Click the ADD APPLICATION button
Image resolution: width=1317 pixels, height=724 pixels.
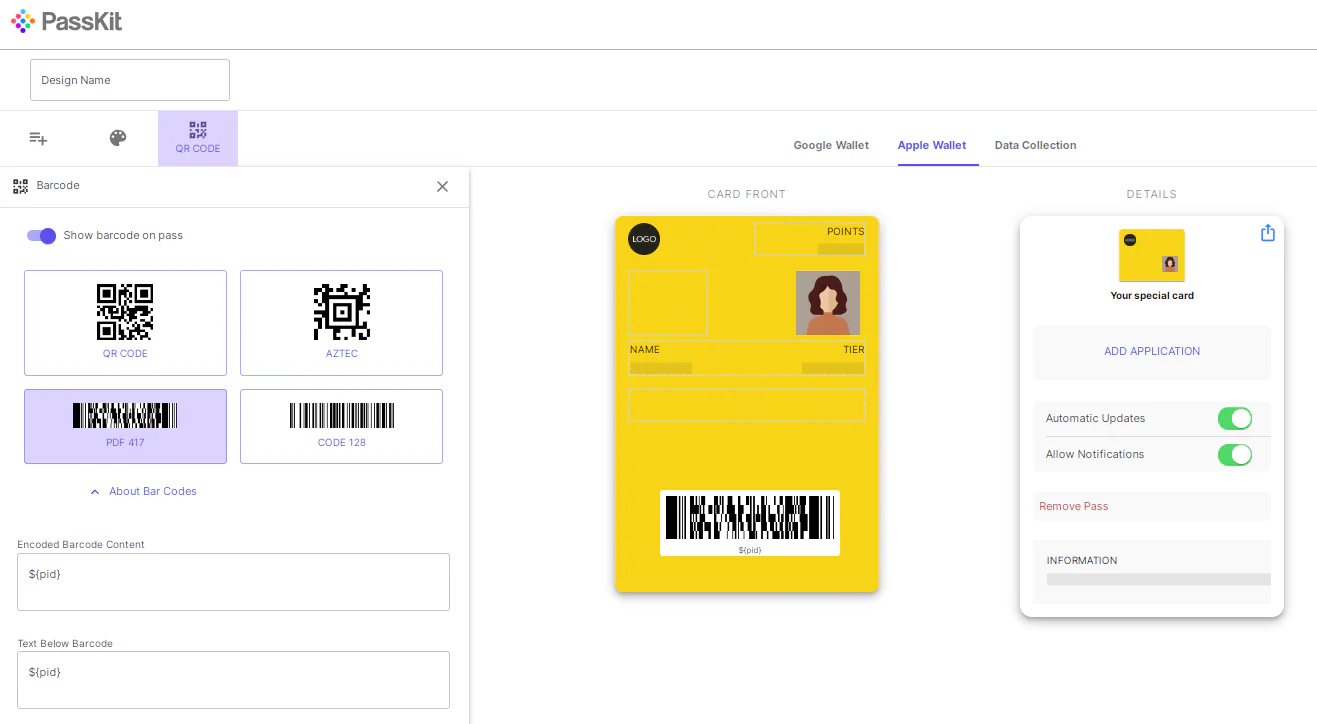click(1152, 351)
